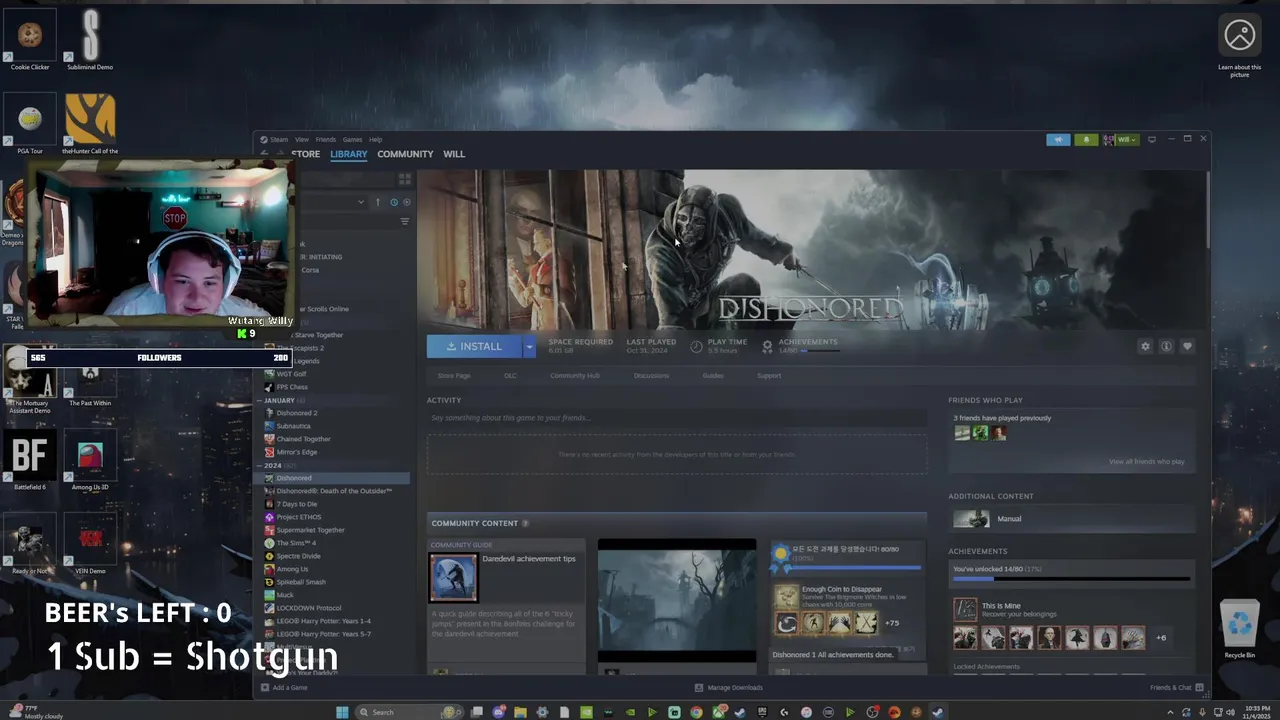Open the Battlefield 6 desktop shortcut
This screenshot has width=1280, height=720.
pyautogui.click(x=30, y=460)
